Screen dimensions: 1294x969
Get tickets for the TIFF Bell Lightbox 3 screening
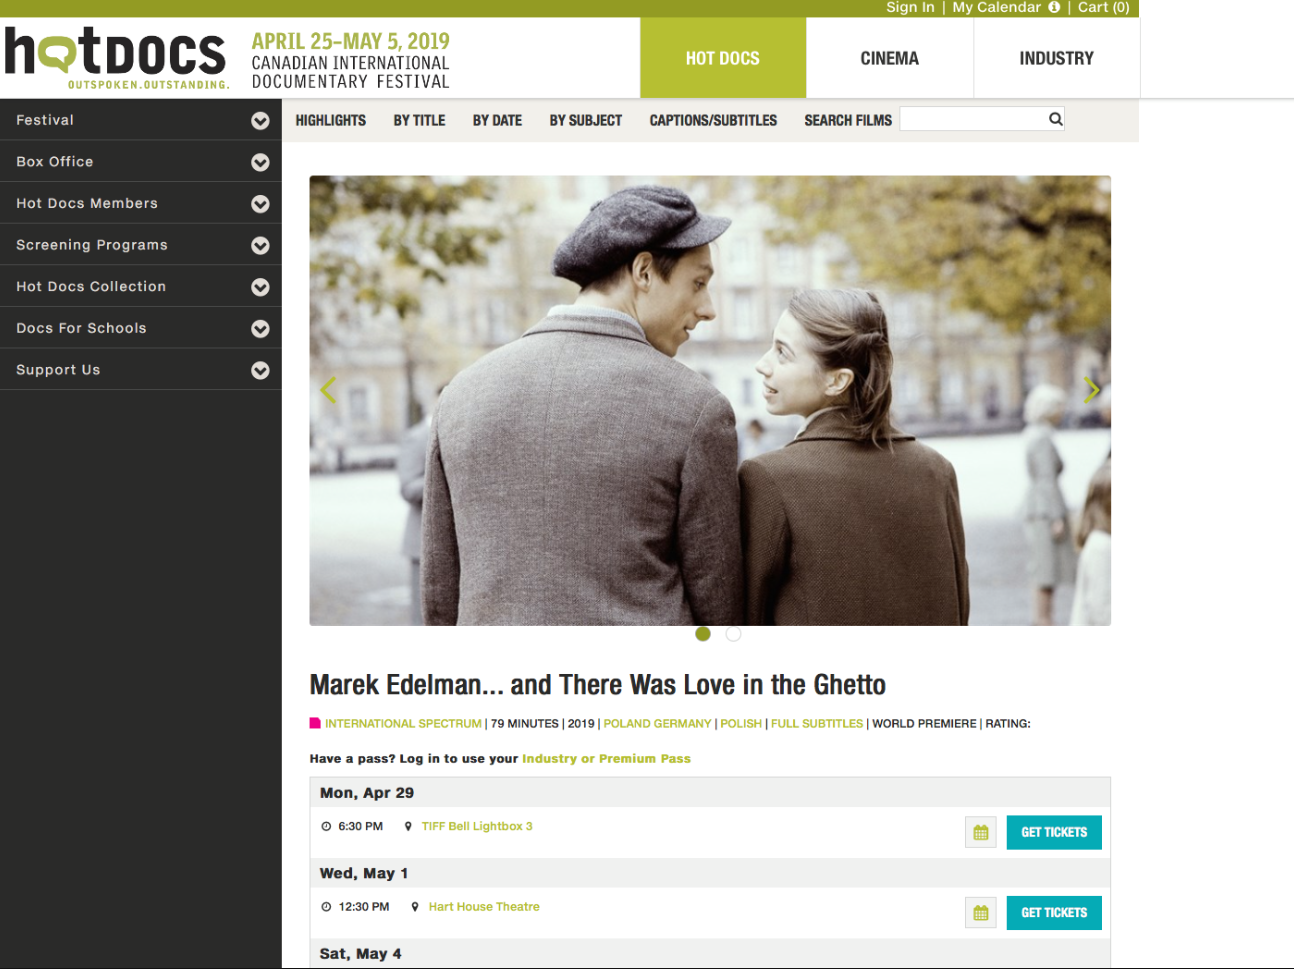(1054, 832)
